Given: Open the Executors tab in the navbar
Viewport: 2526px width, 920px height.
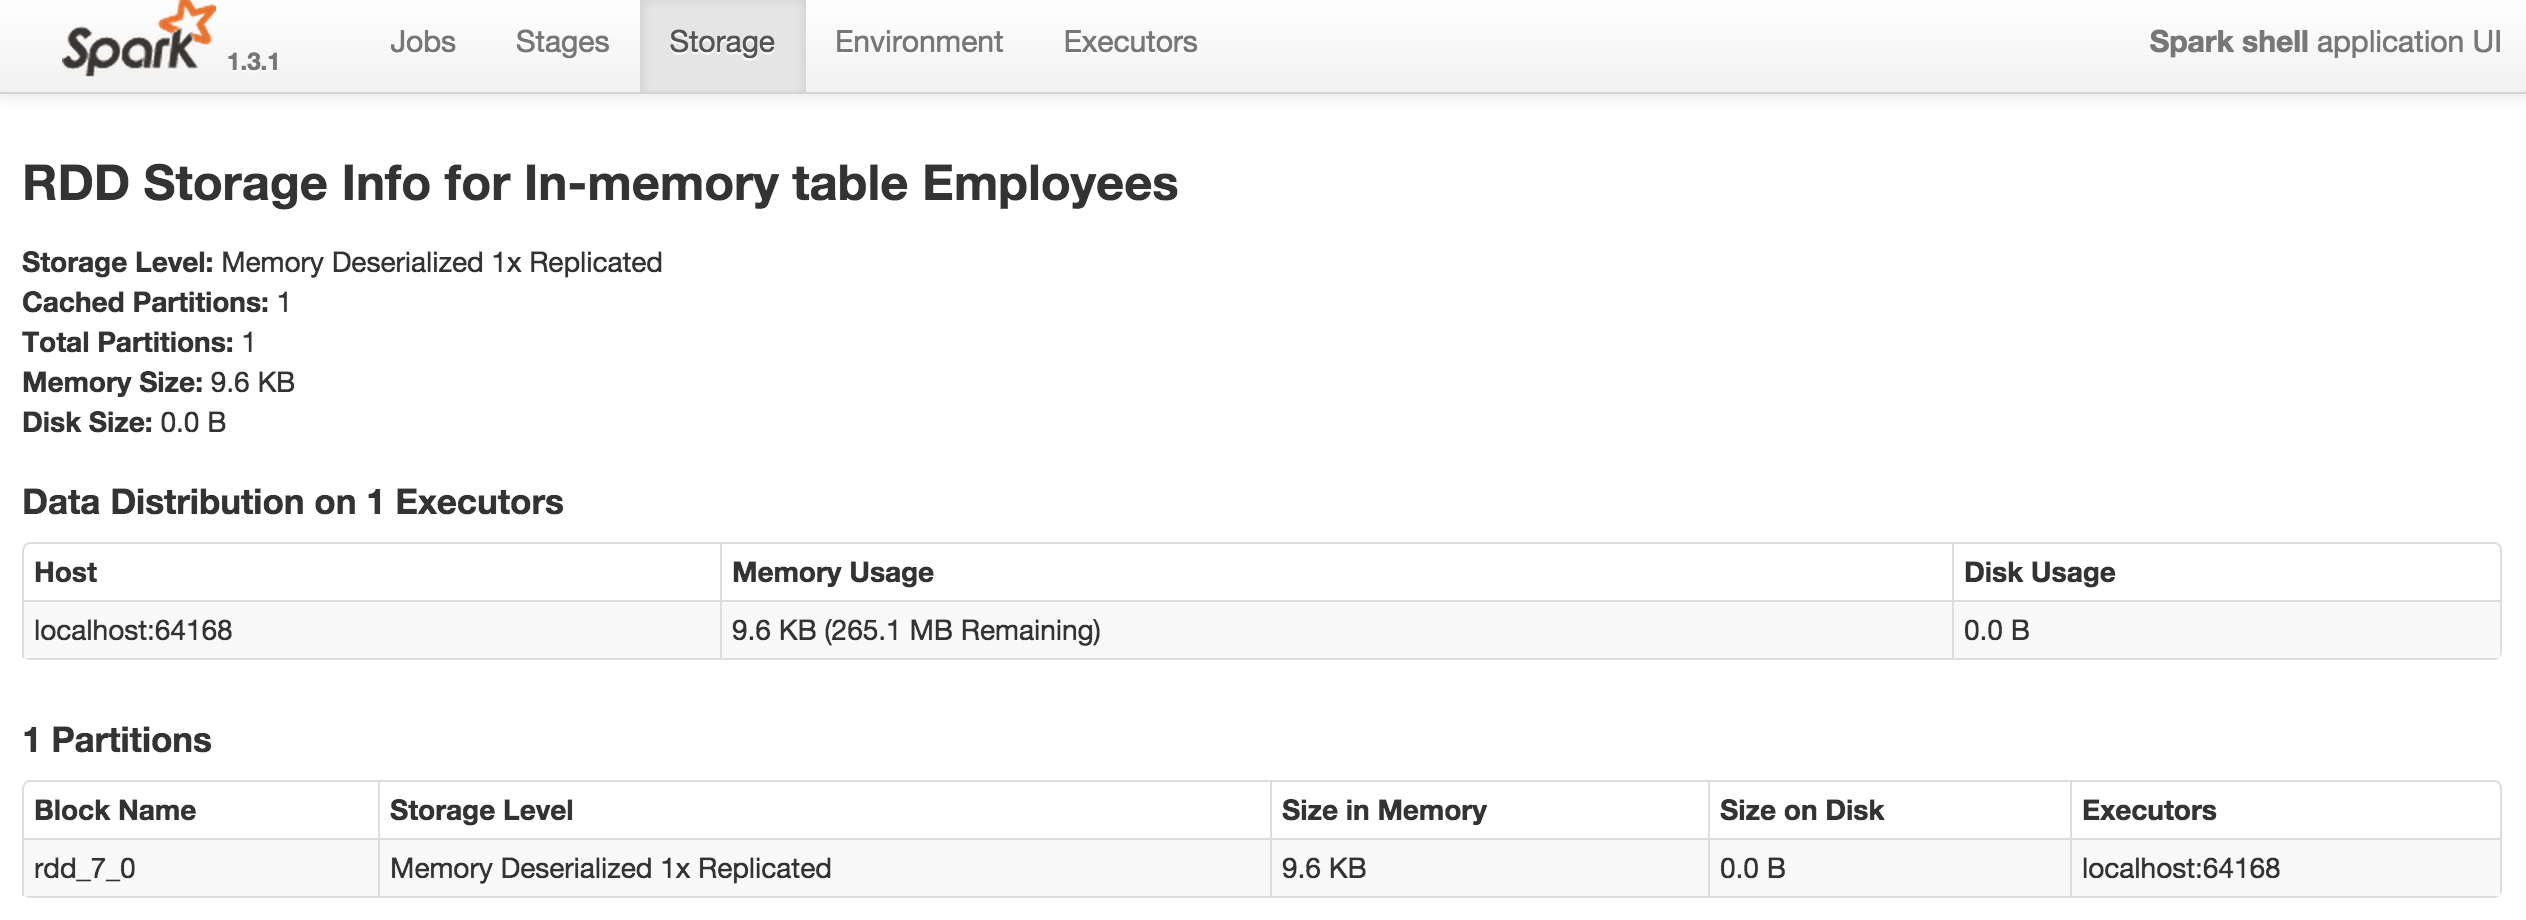Looking at the screenshot, I should [1130, 42].
